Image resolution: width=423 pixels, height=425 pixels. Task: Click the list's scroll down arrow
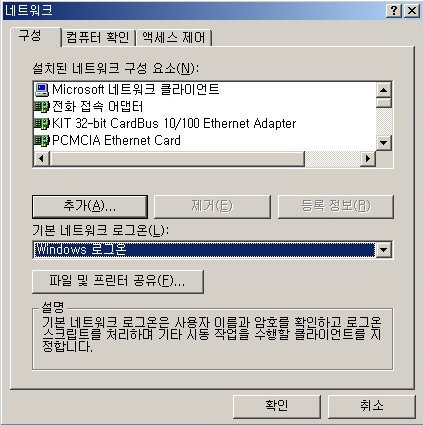(x=383, y=143)
